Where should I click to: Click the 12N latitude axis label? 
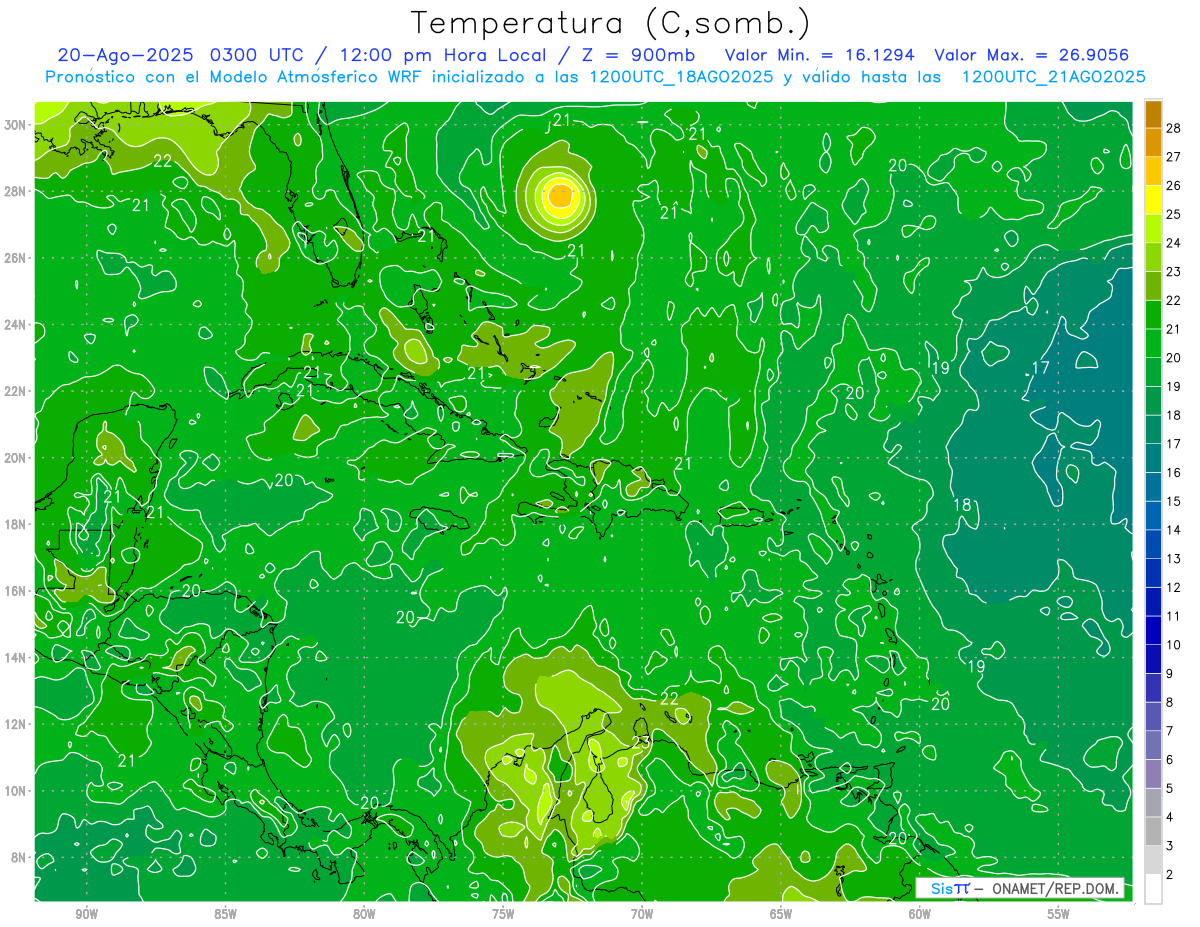coord(17,724)
